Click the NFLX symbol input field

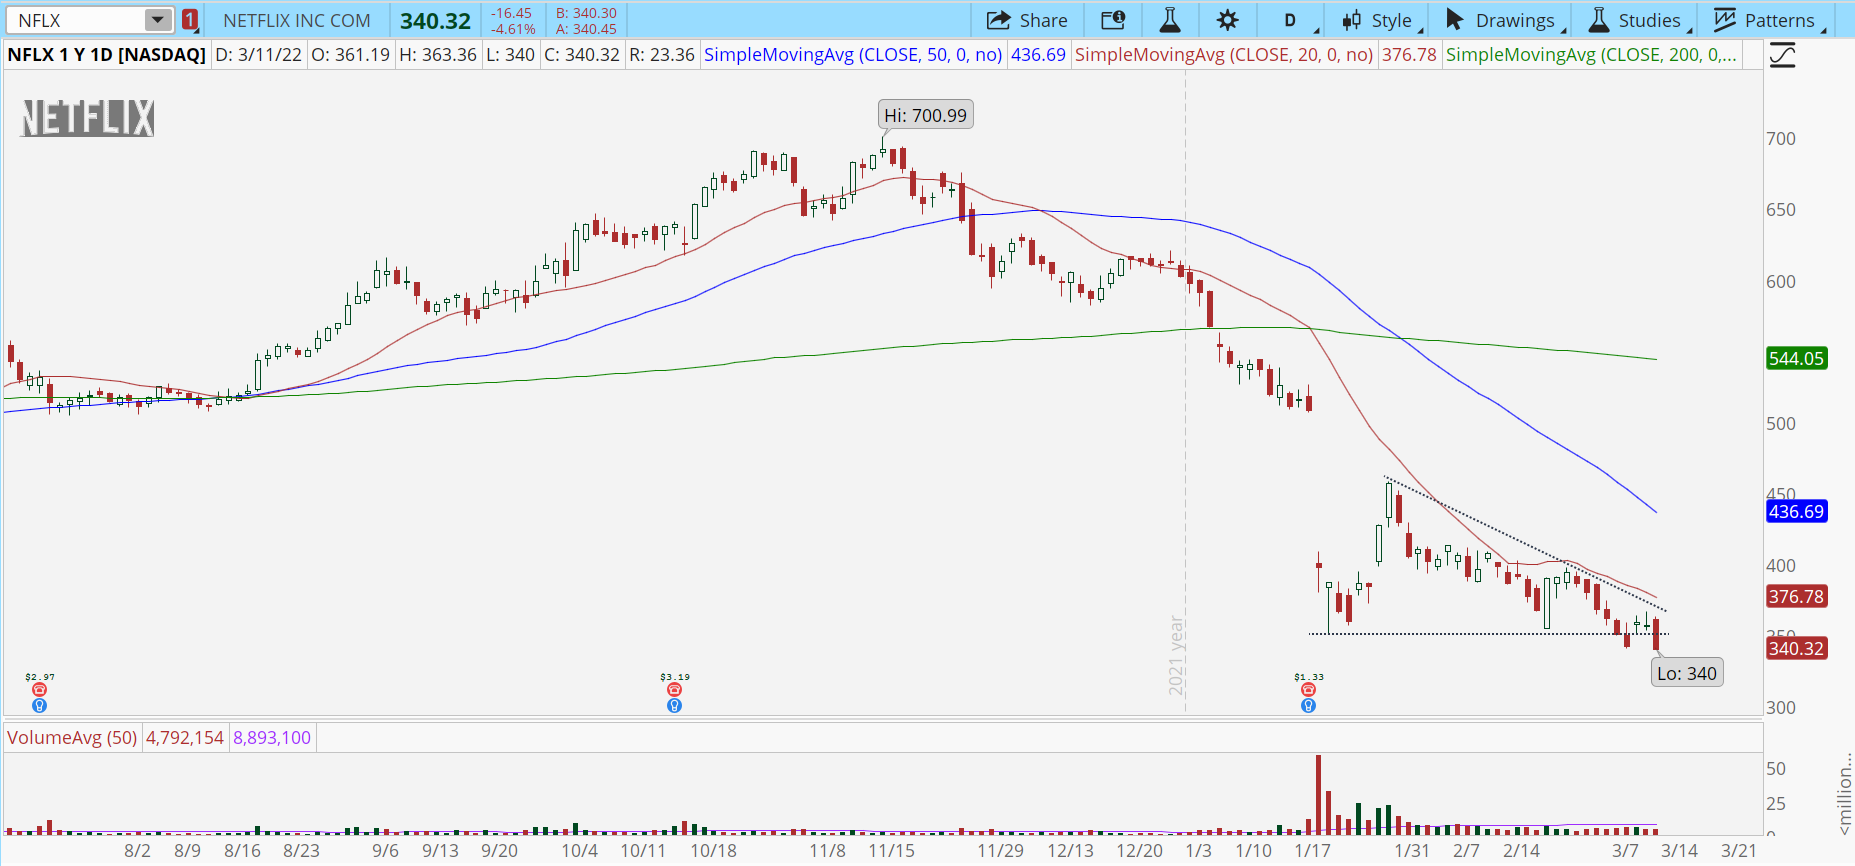(76, 20)
